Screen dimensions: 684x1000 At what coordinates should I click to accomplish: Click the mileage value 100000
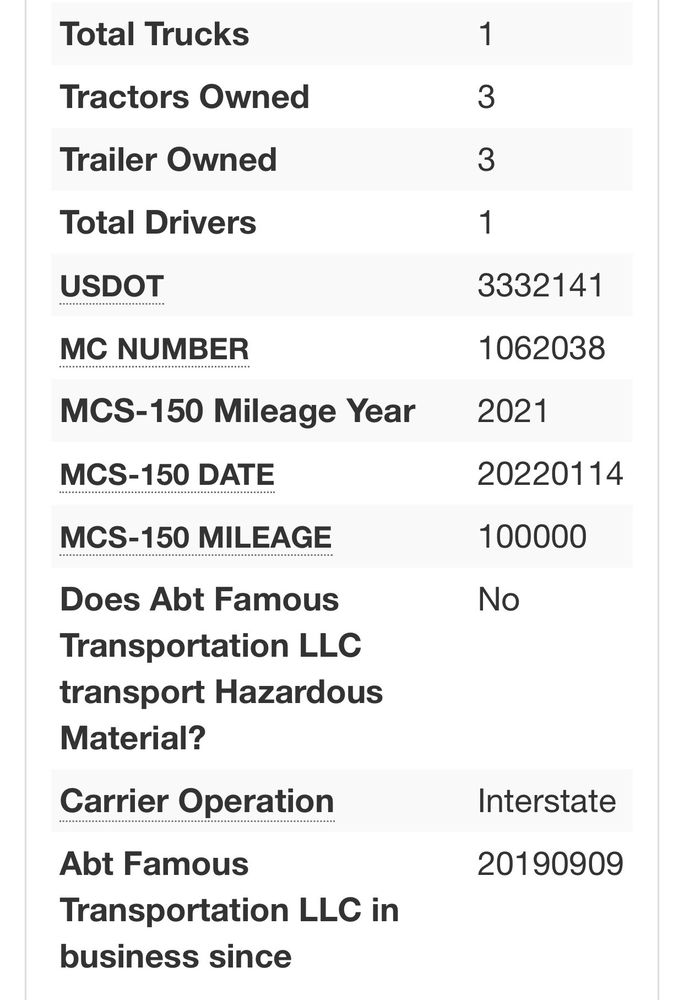532,537
